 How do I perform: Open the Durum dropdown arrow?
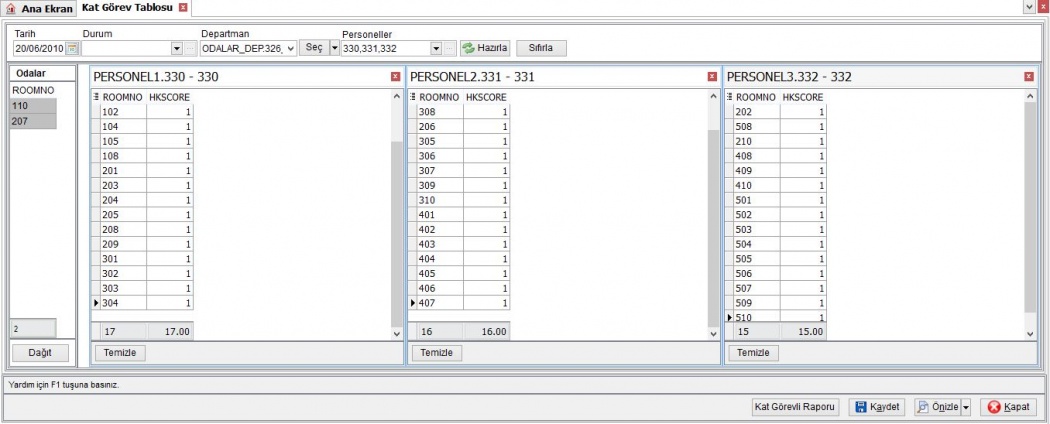(x=177, y=49)
